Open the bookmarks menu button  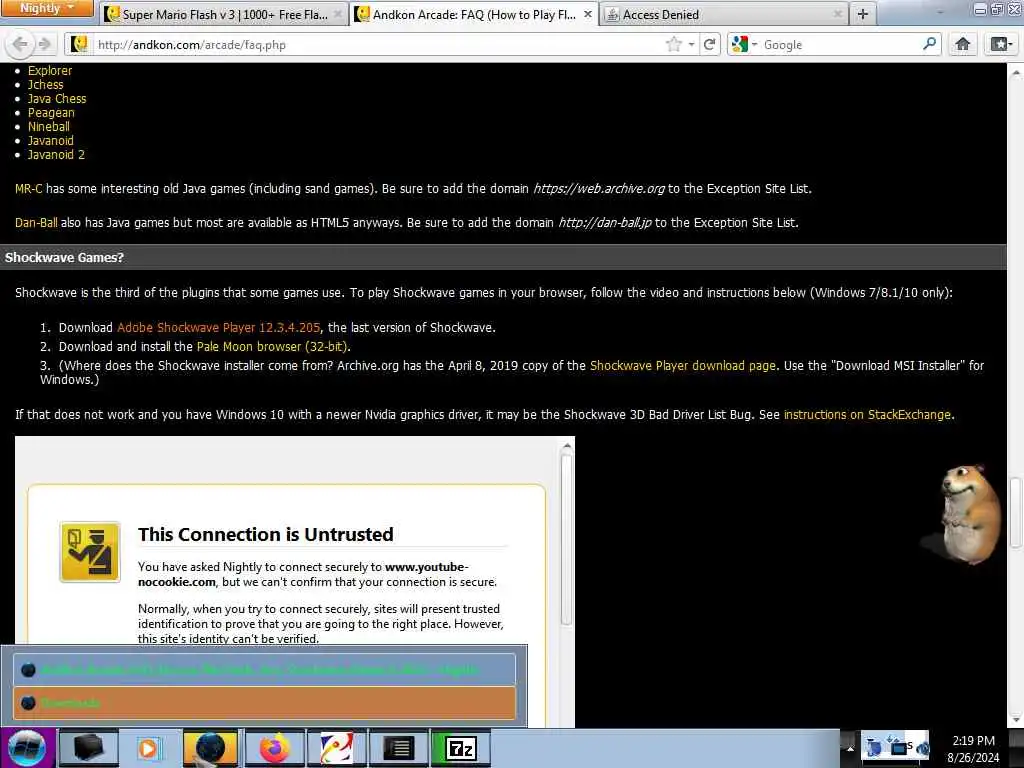(x=1002, y=44)
